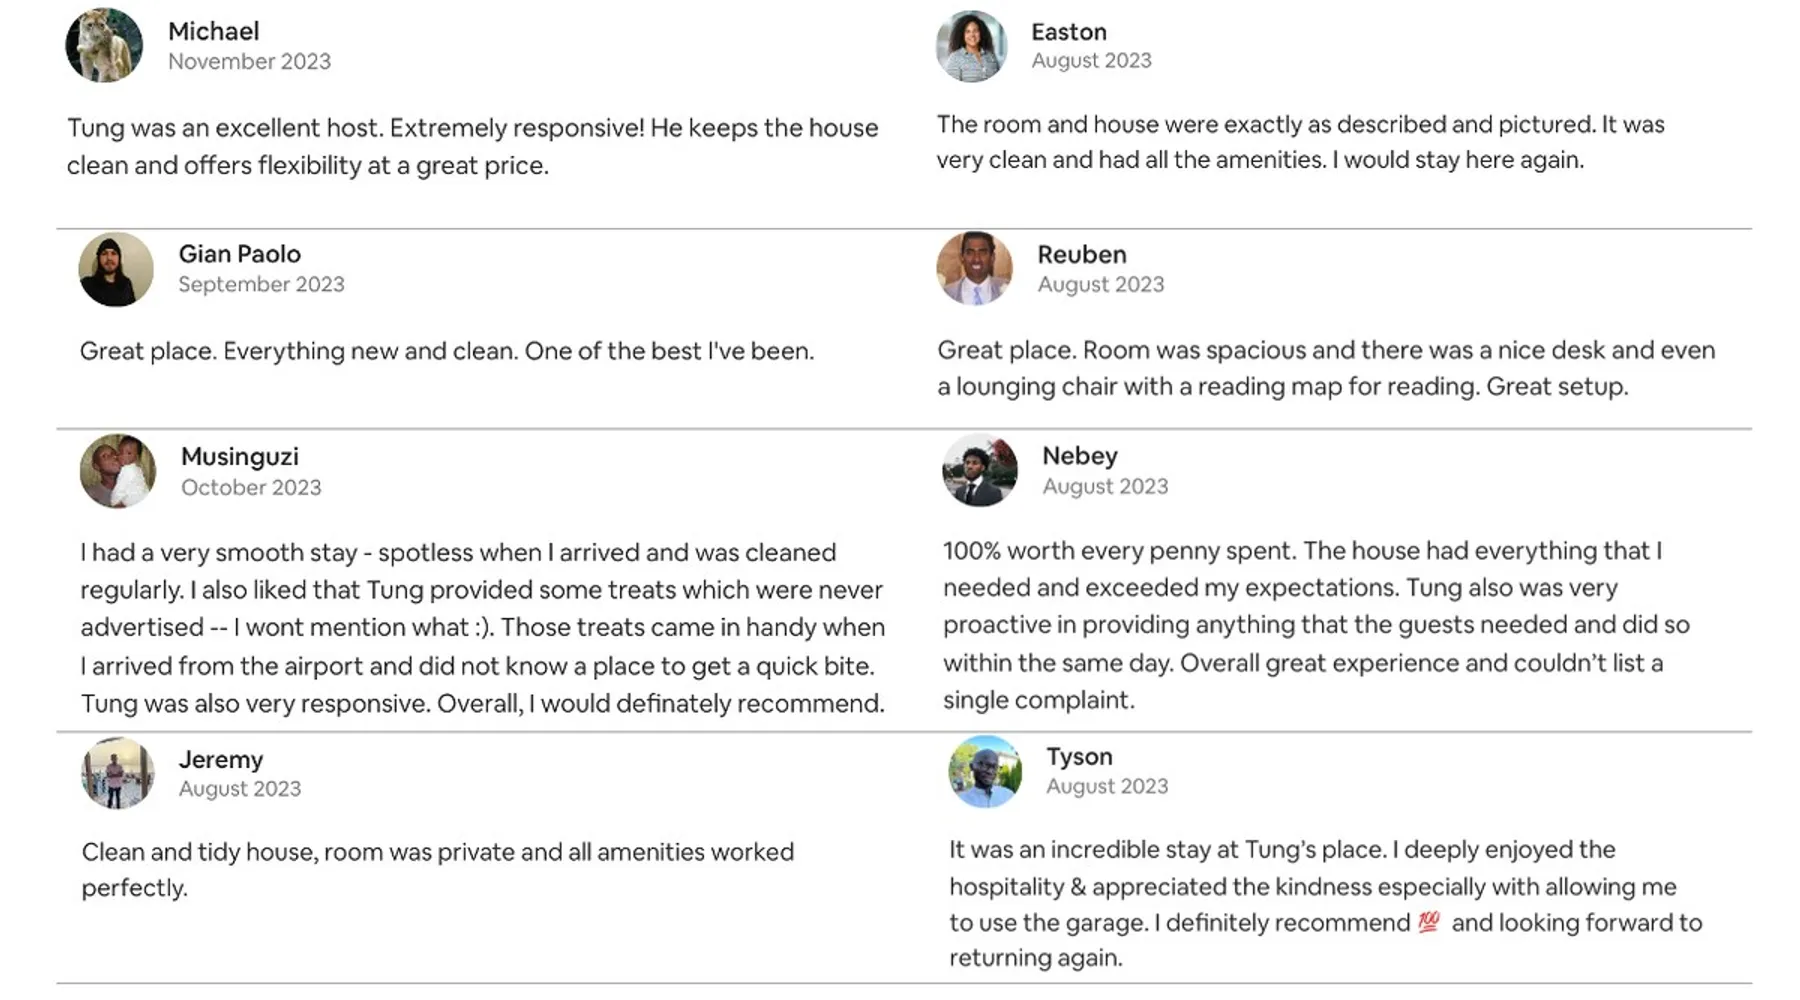Click the name Gian Paolo

[x=239, y=254]
